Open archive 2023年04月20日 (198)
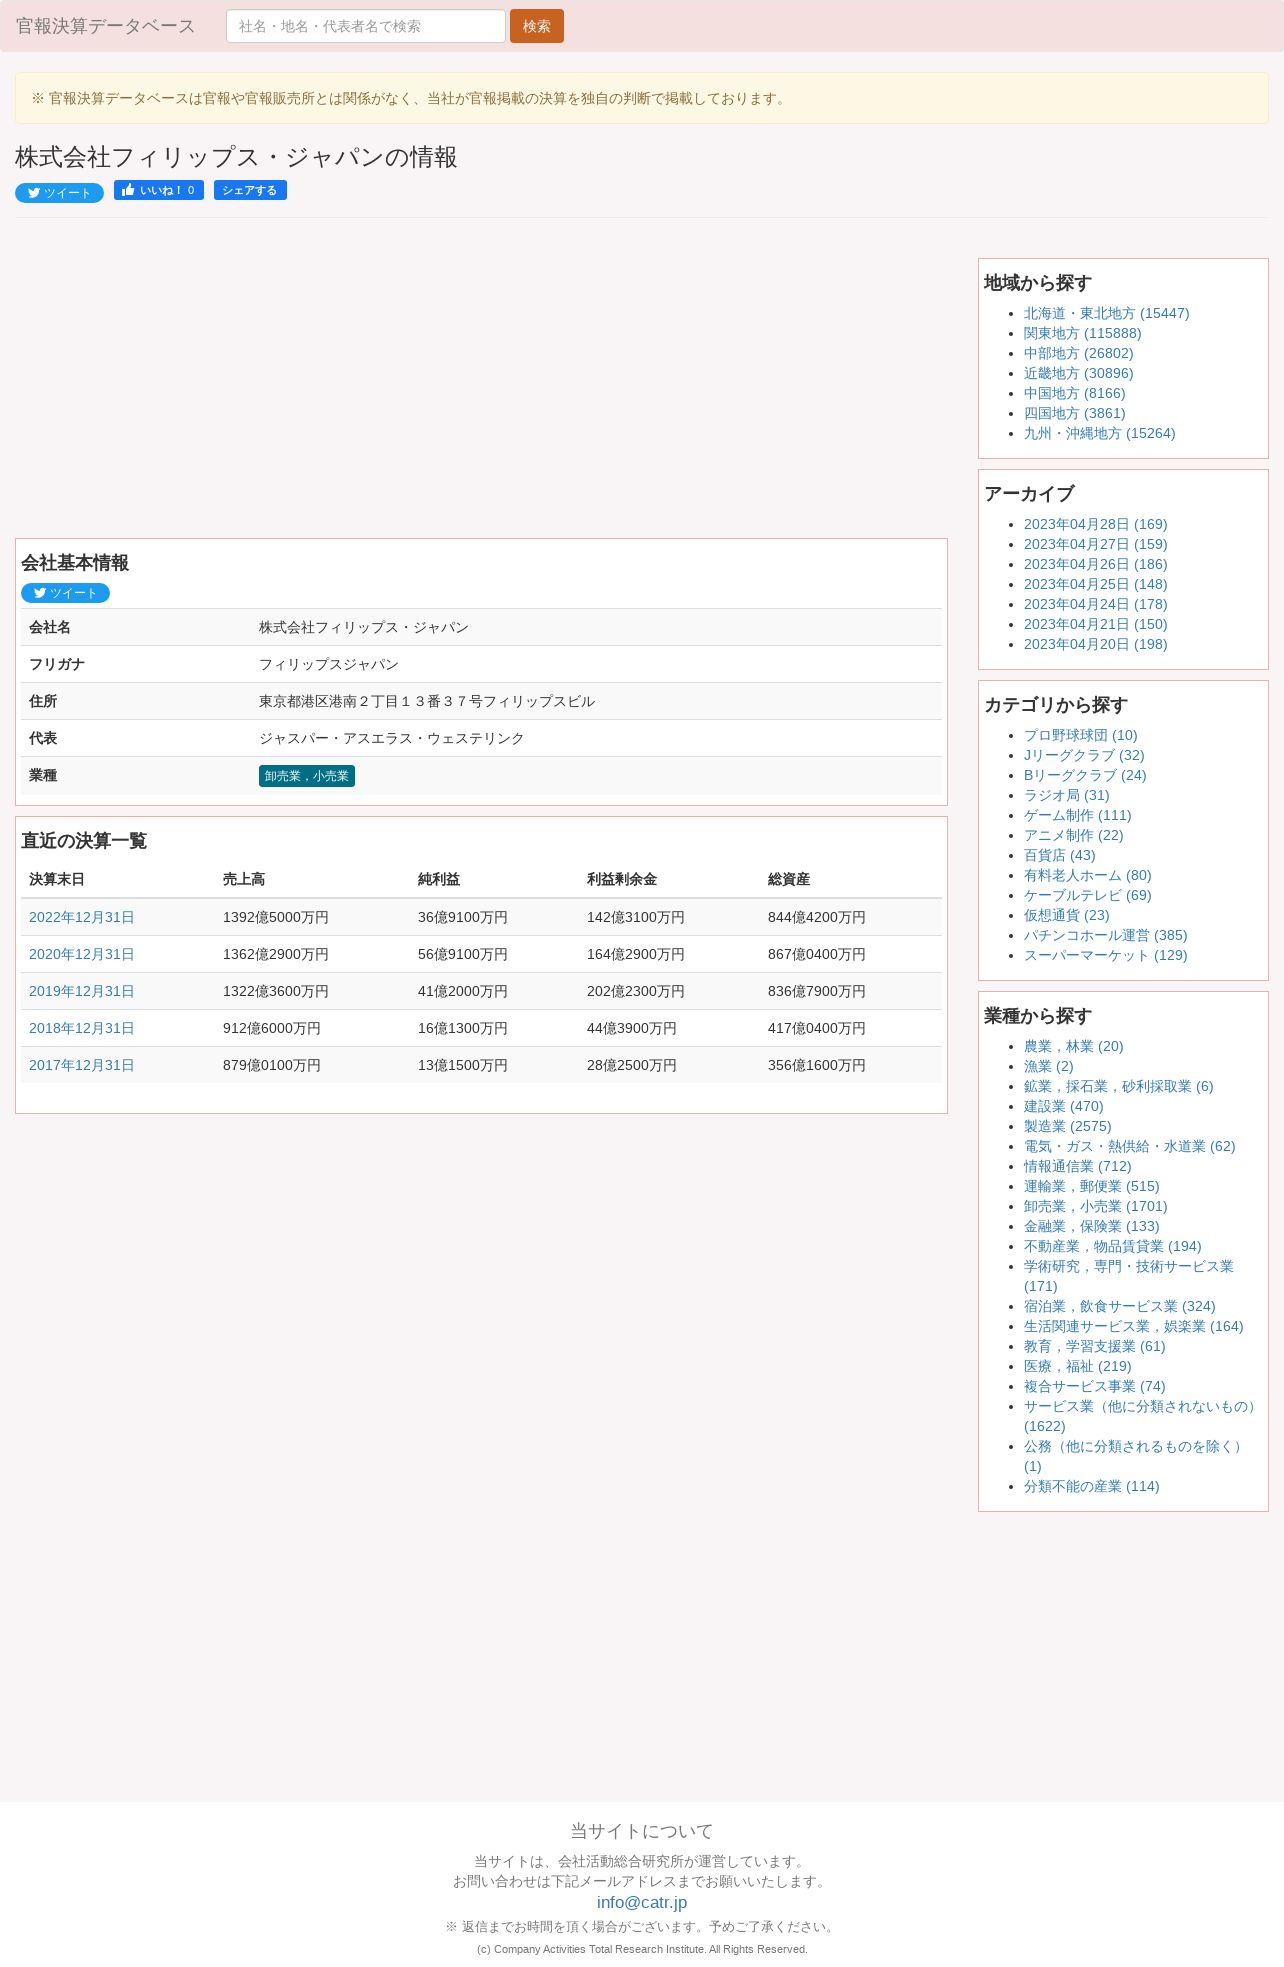The width and height of the screenshot is (1284, 1967). [x=1095, y=644]
